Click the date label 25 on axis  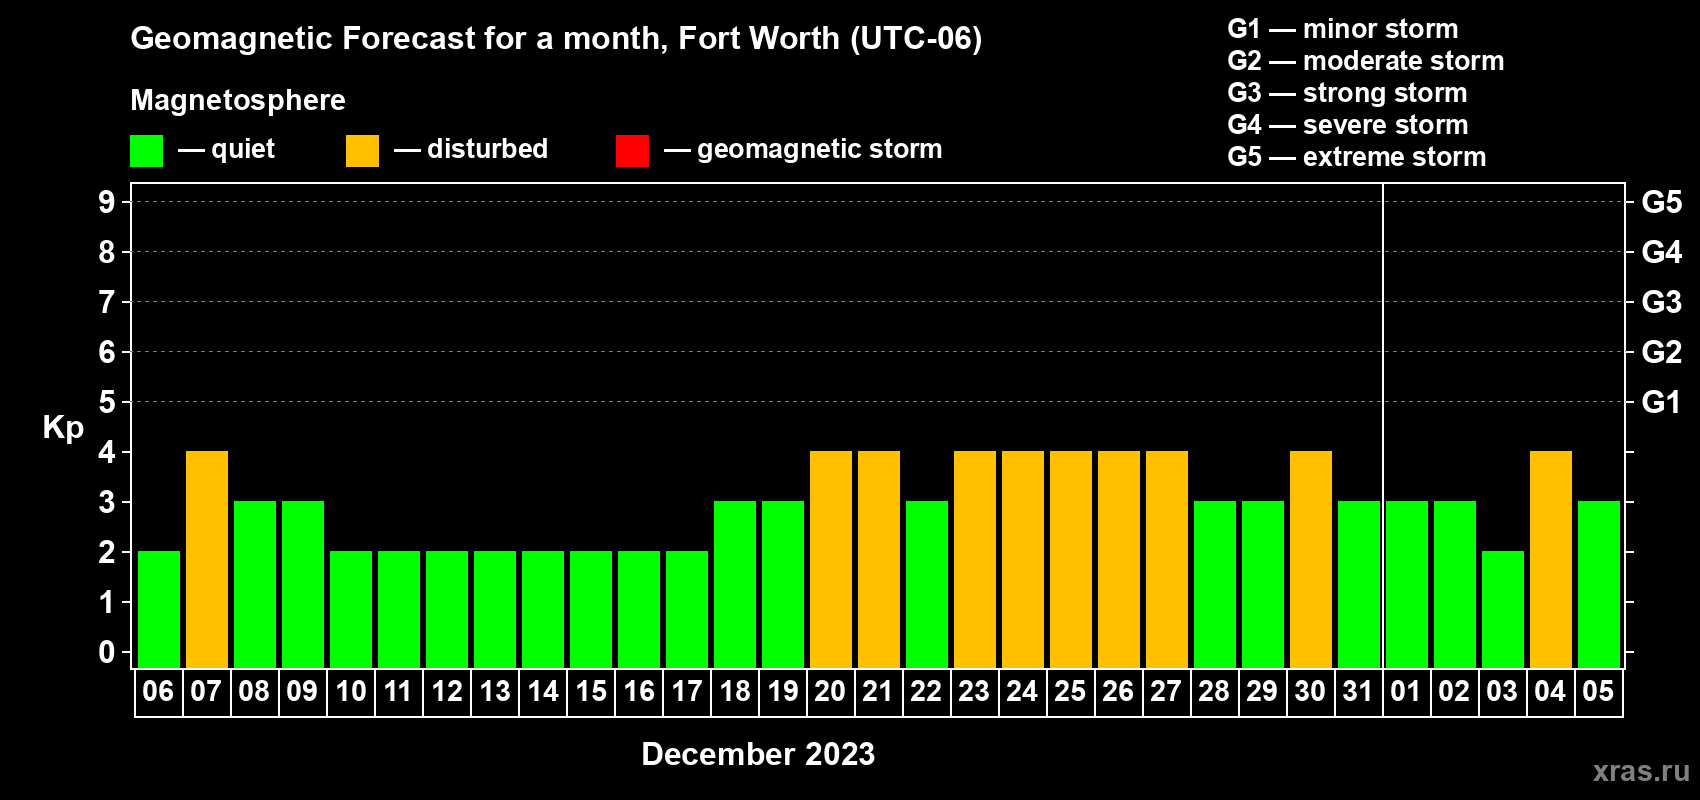click(1070, 692)
